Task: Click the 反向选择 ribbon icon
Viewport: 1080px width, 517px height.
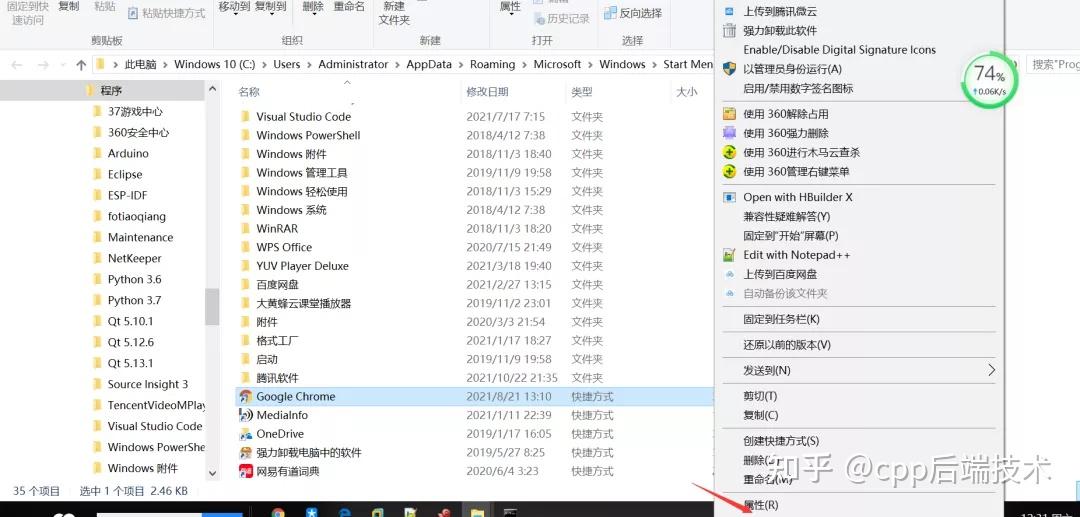Action: click(610, 12)
